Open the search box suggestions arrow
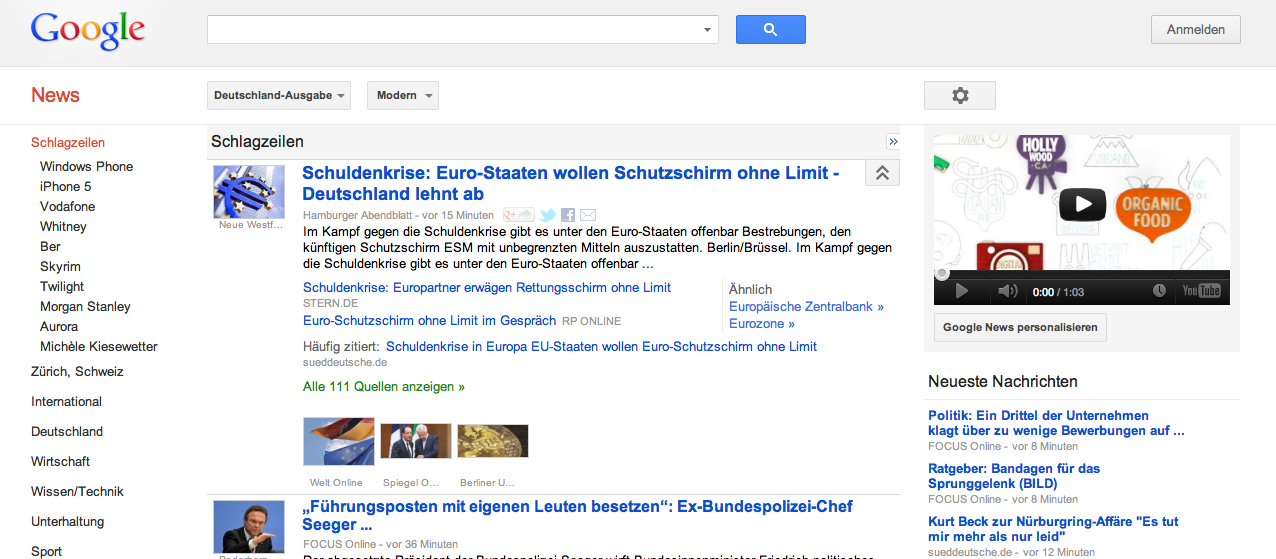This screenshot has width=1276, height=559. coord(708,30)
